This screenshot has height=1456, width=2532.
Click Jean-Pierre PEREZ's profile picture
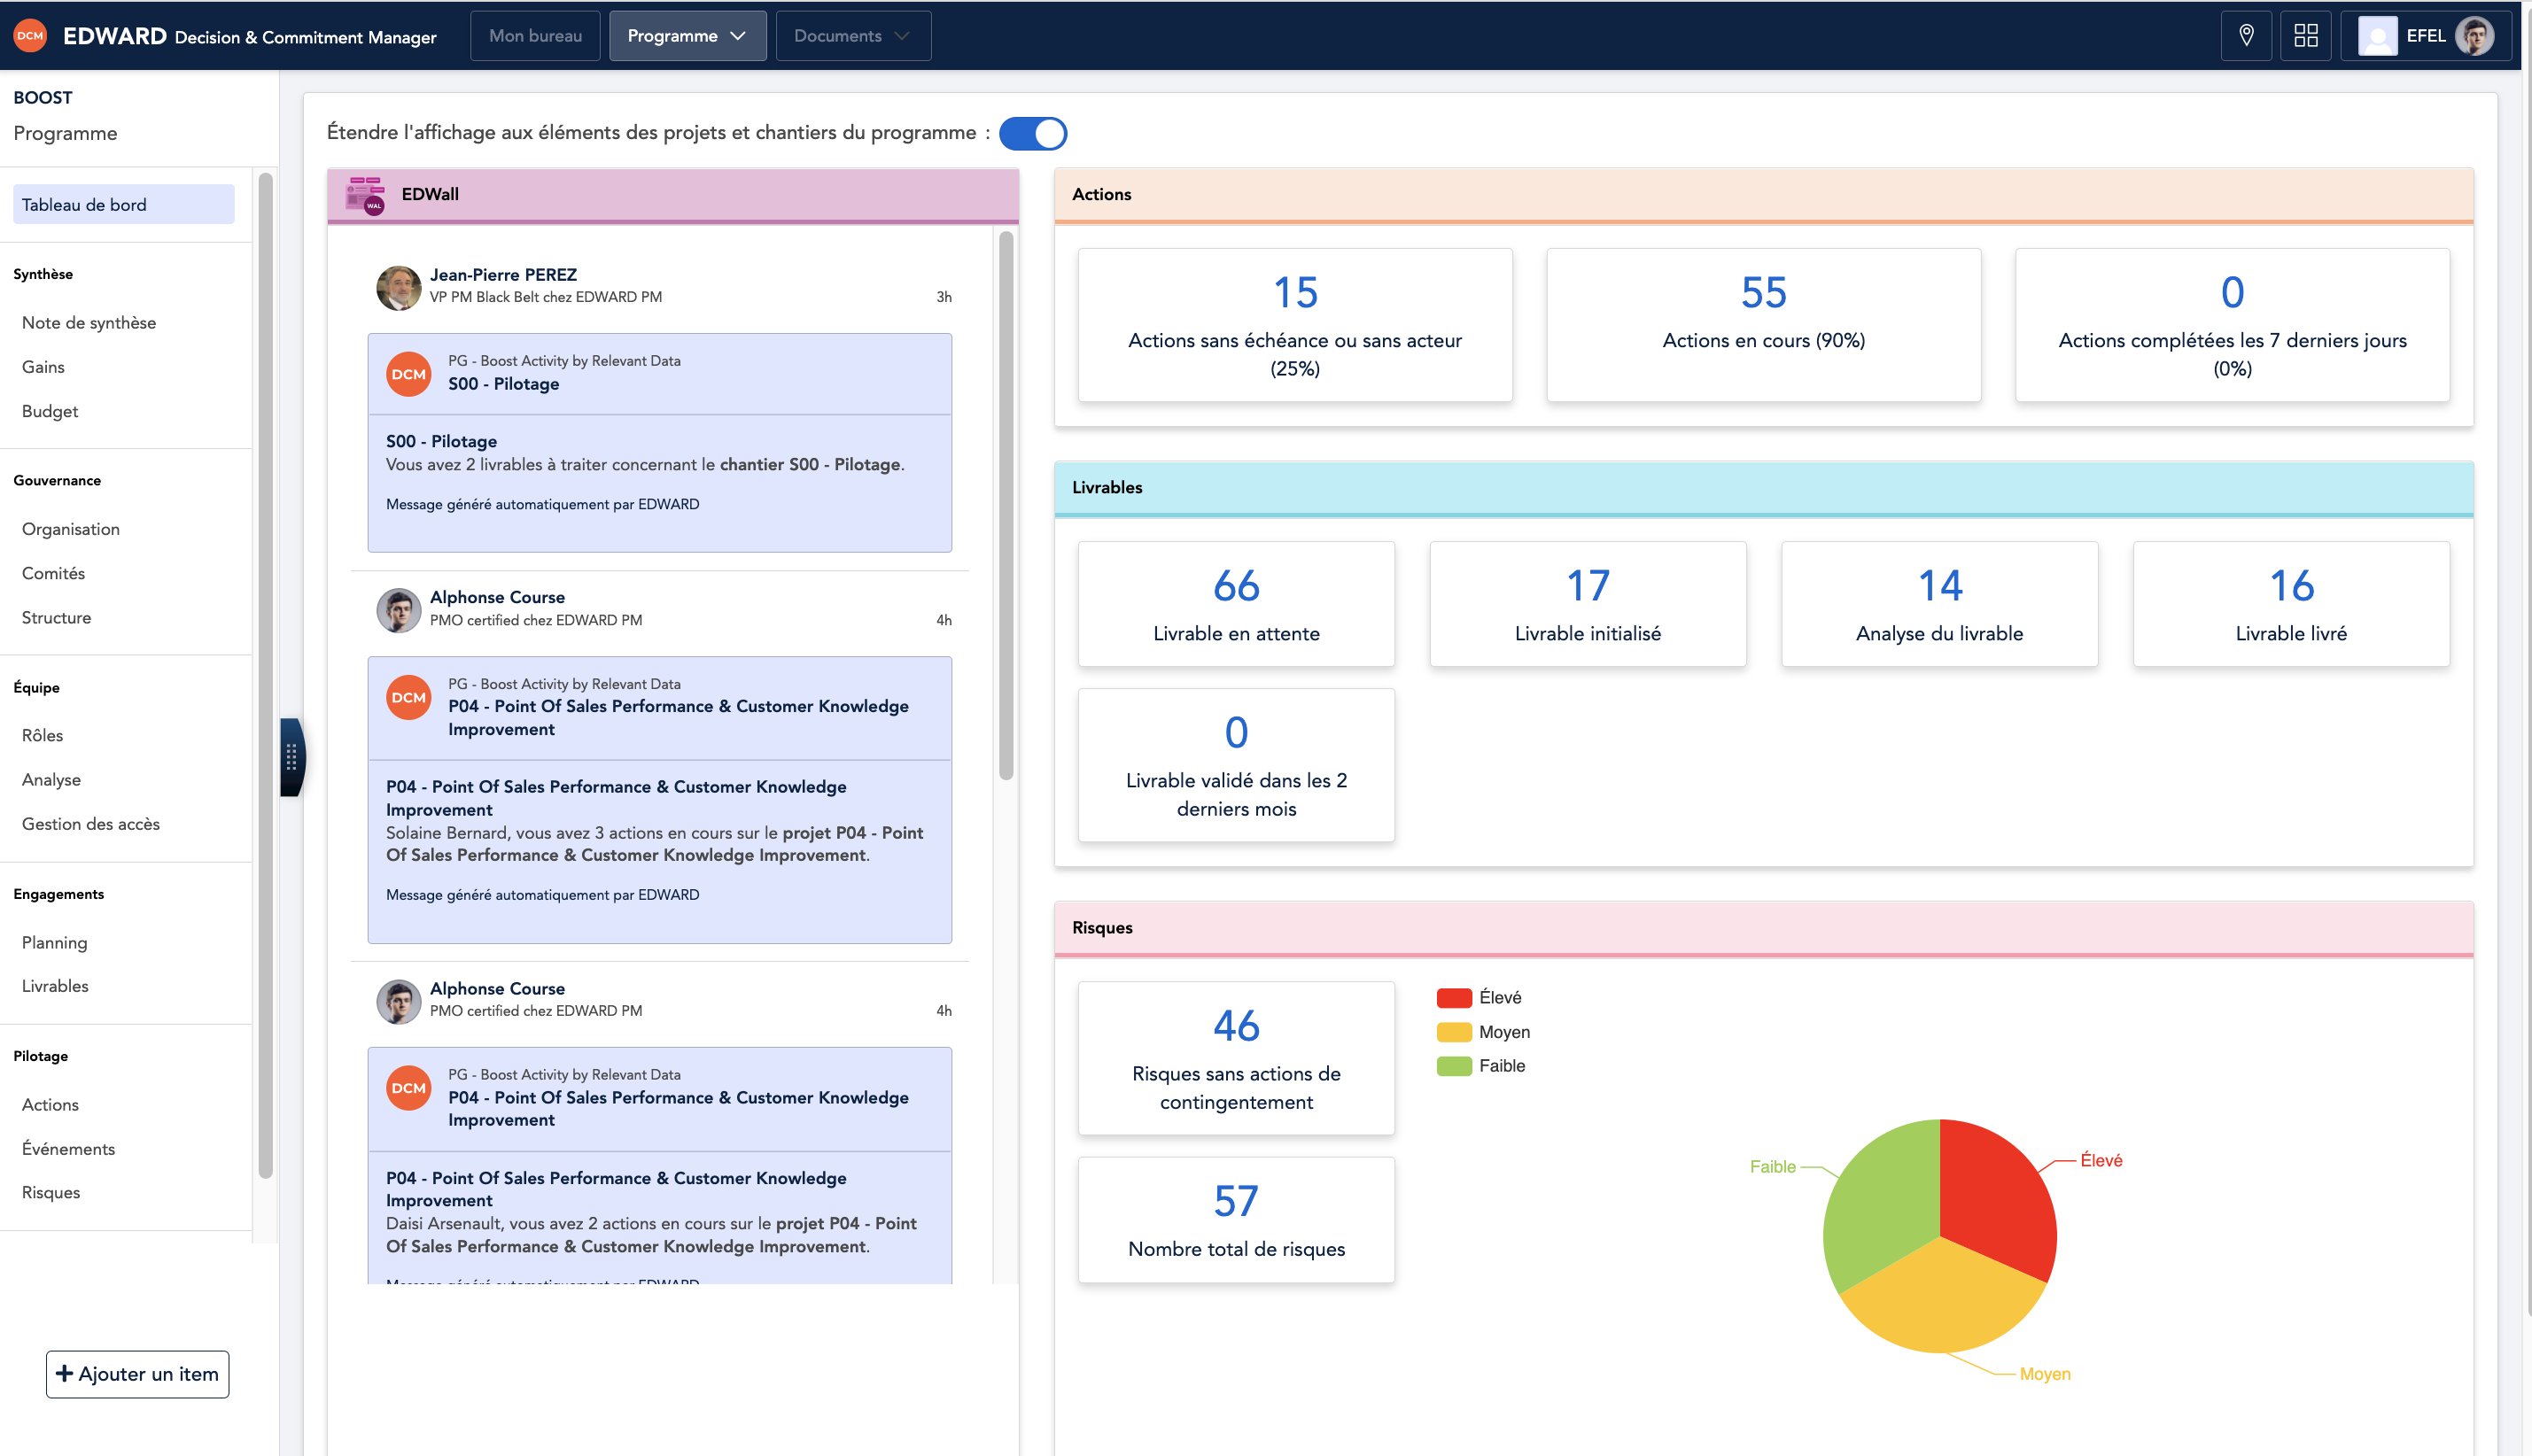tap(398, 288)
